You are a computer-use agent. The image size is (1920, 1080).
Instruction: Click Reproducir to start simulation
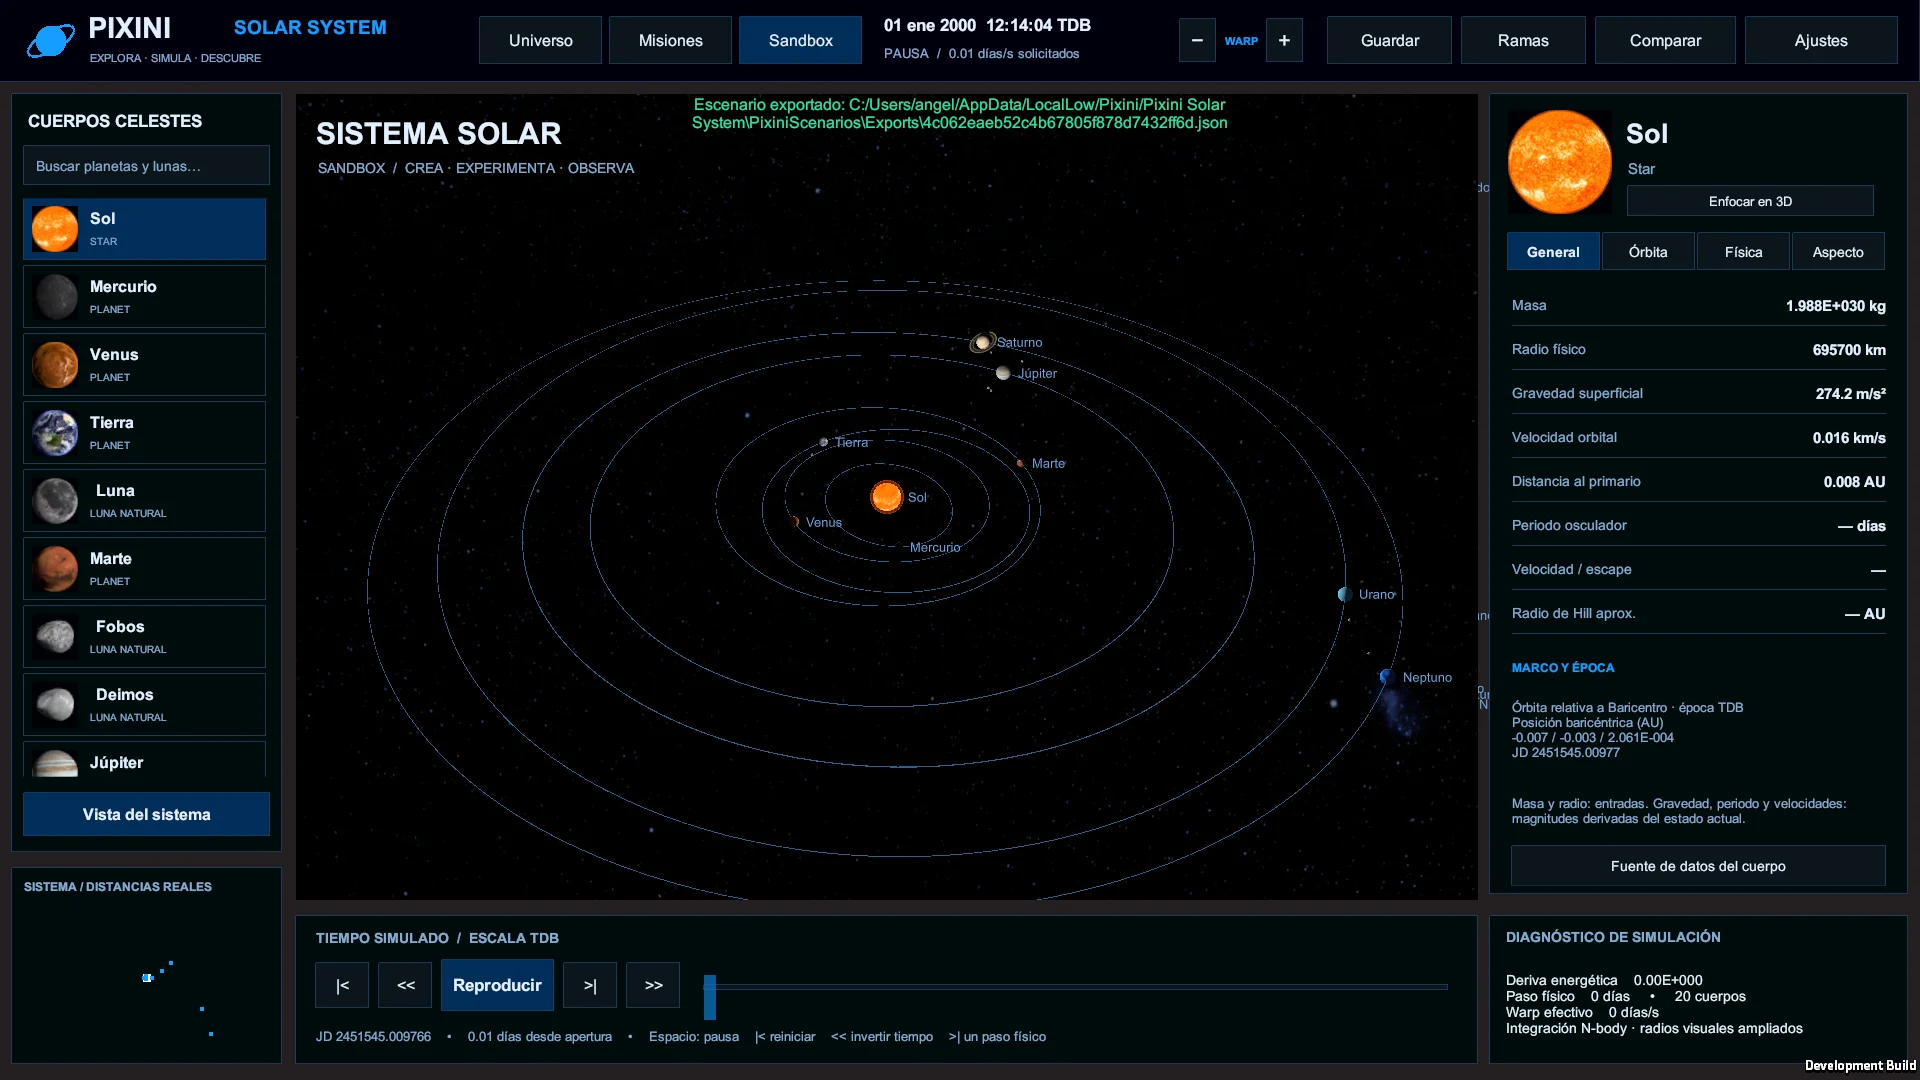pyautogui.click(x=497, y=985)
